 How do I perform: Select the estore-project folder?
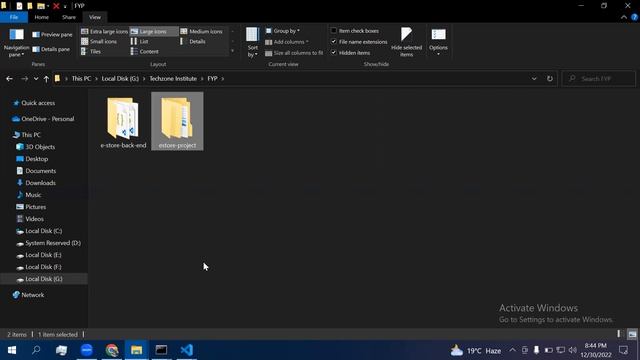point(177,121)
